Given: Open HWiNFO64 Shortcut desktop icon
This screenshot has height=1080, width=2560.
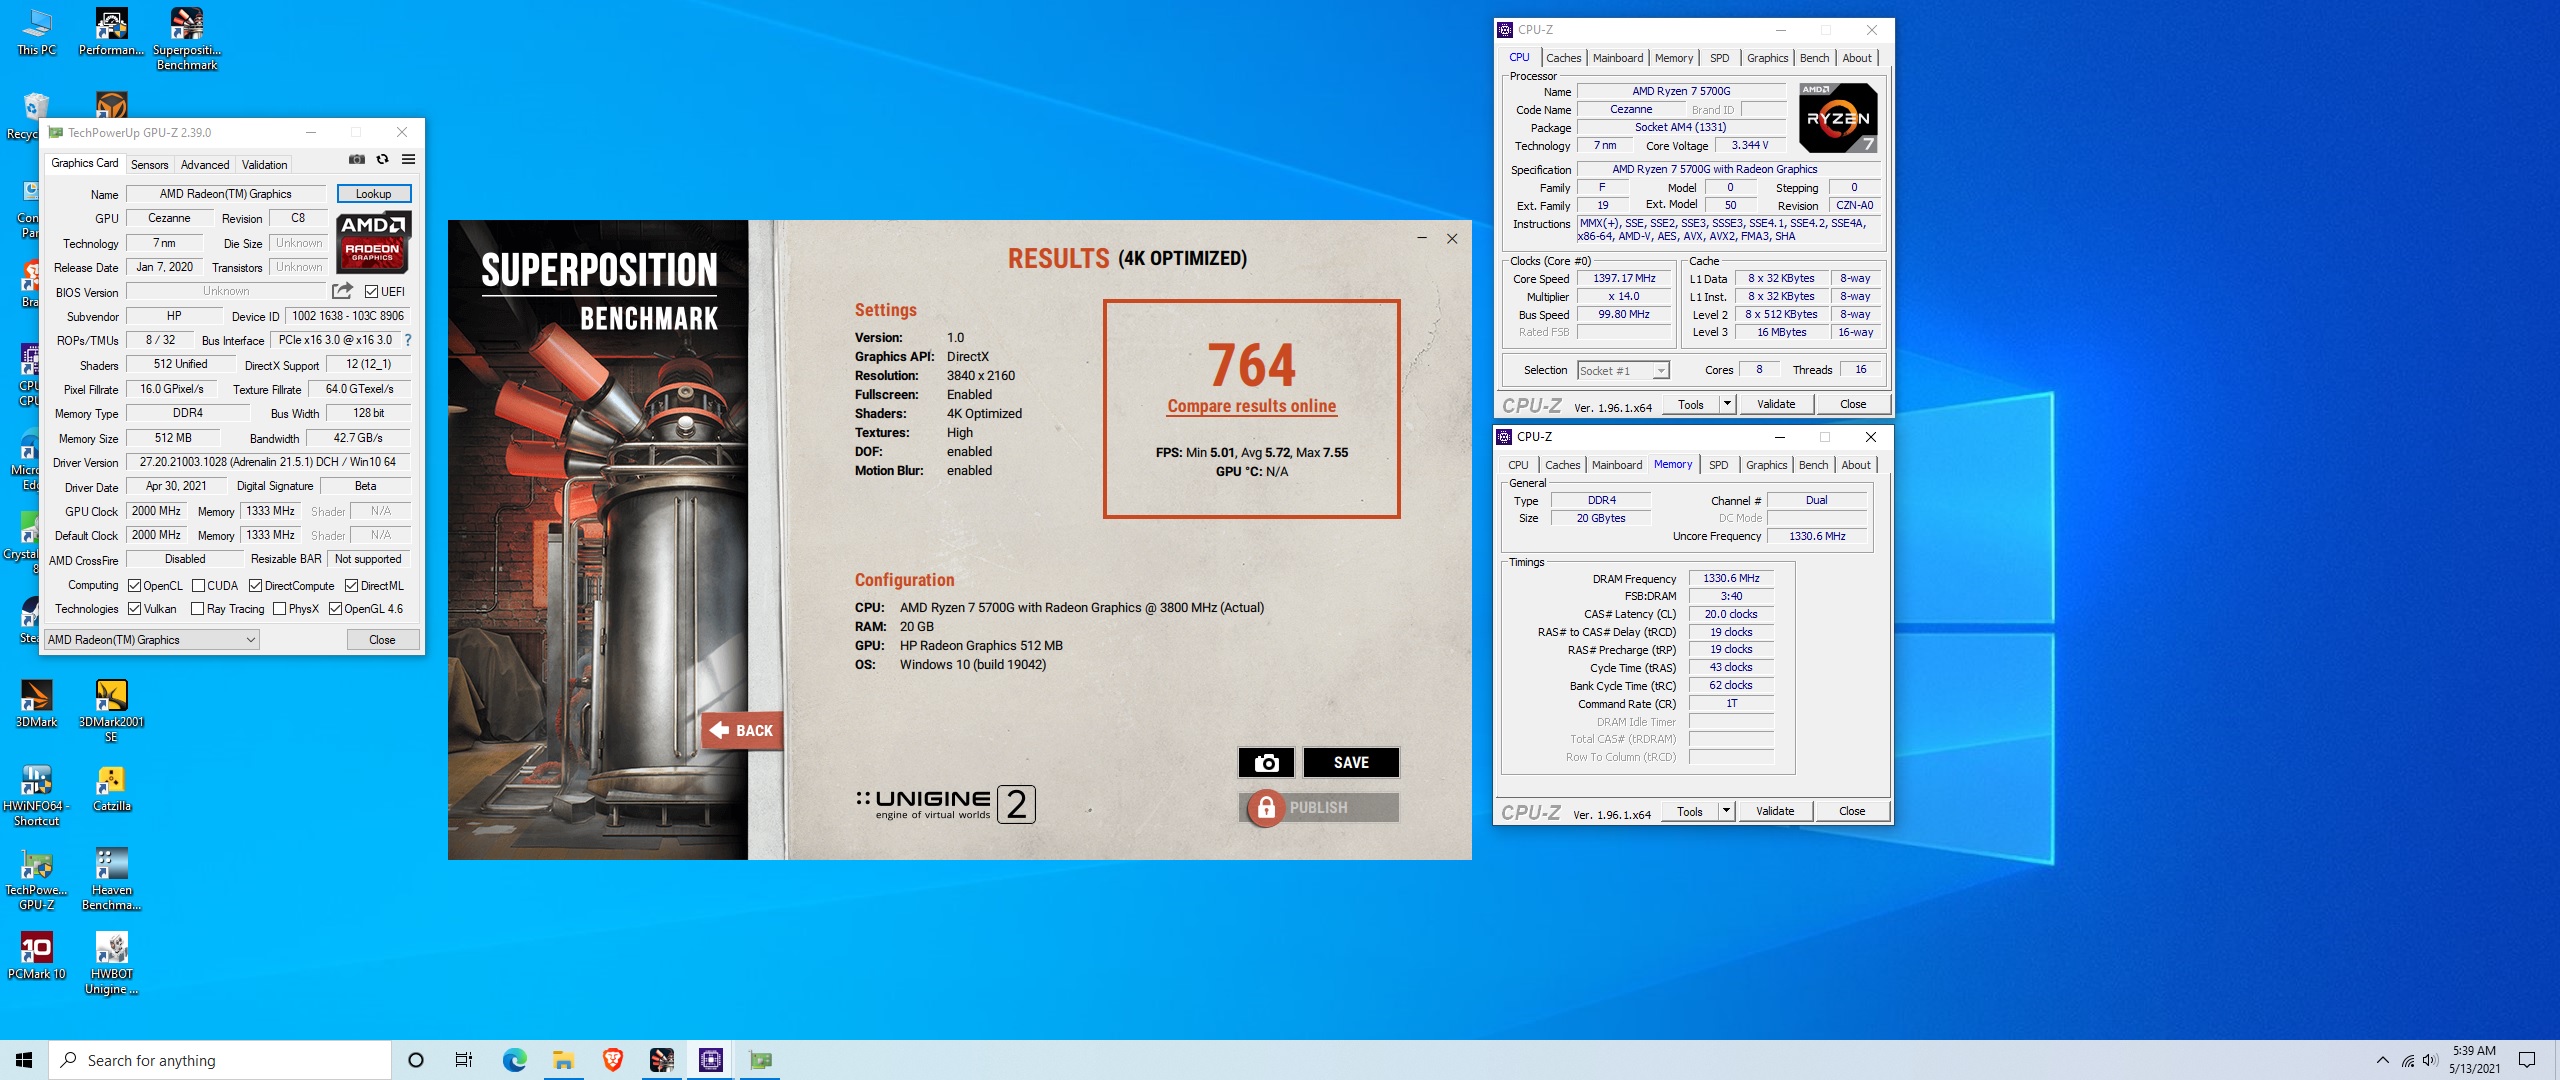Looking at the screenshot, I should 36,795.
